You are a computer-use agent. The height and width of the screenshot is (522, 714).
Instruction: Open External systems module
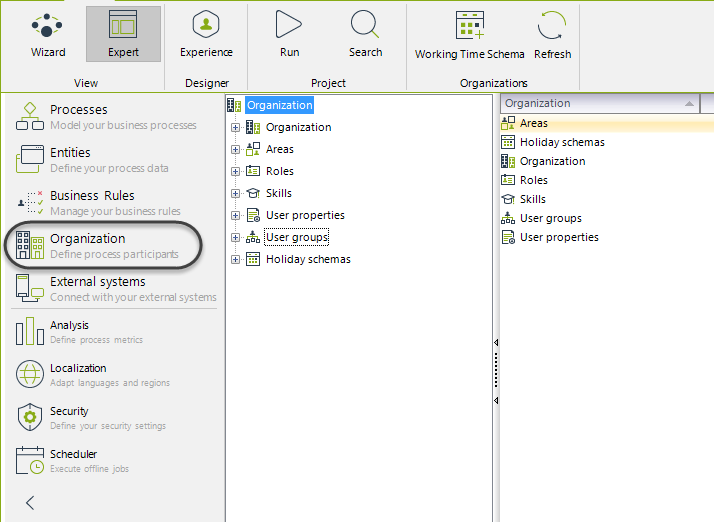point(116,288)
